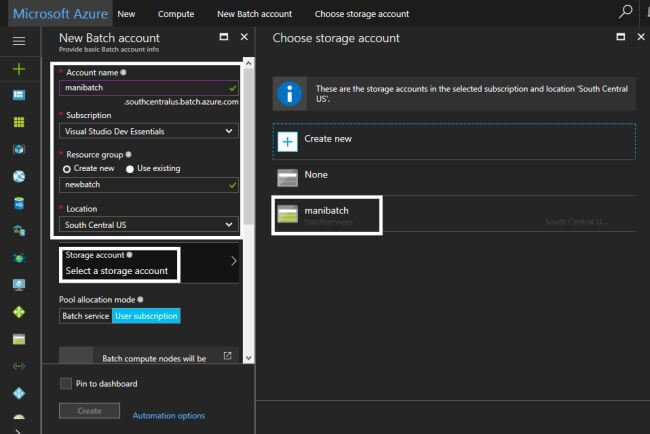650x434 pixels.
Task: Go to Microsoft Azure home logo
Action: pyautogui.click(x=61, y=14)
